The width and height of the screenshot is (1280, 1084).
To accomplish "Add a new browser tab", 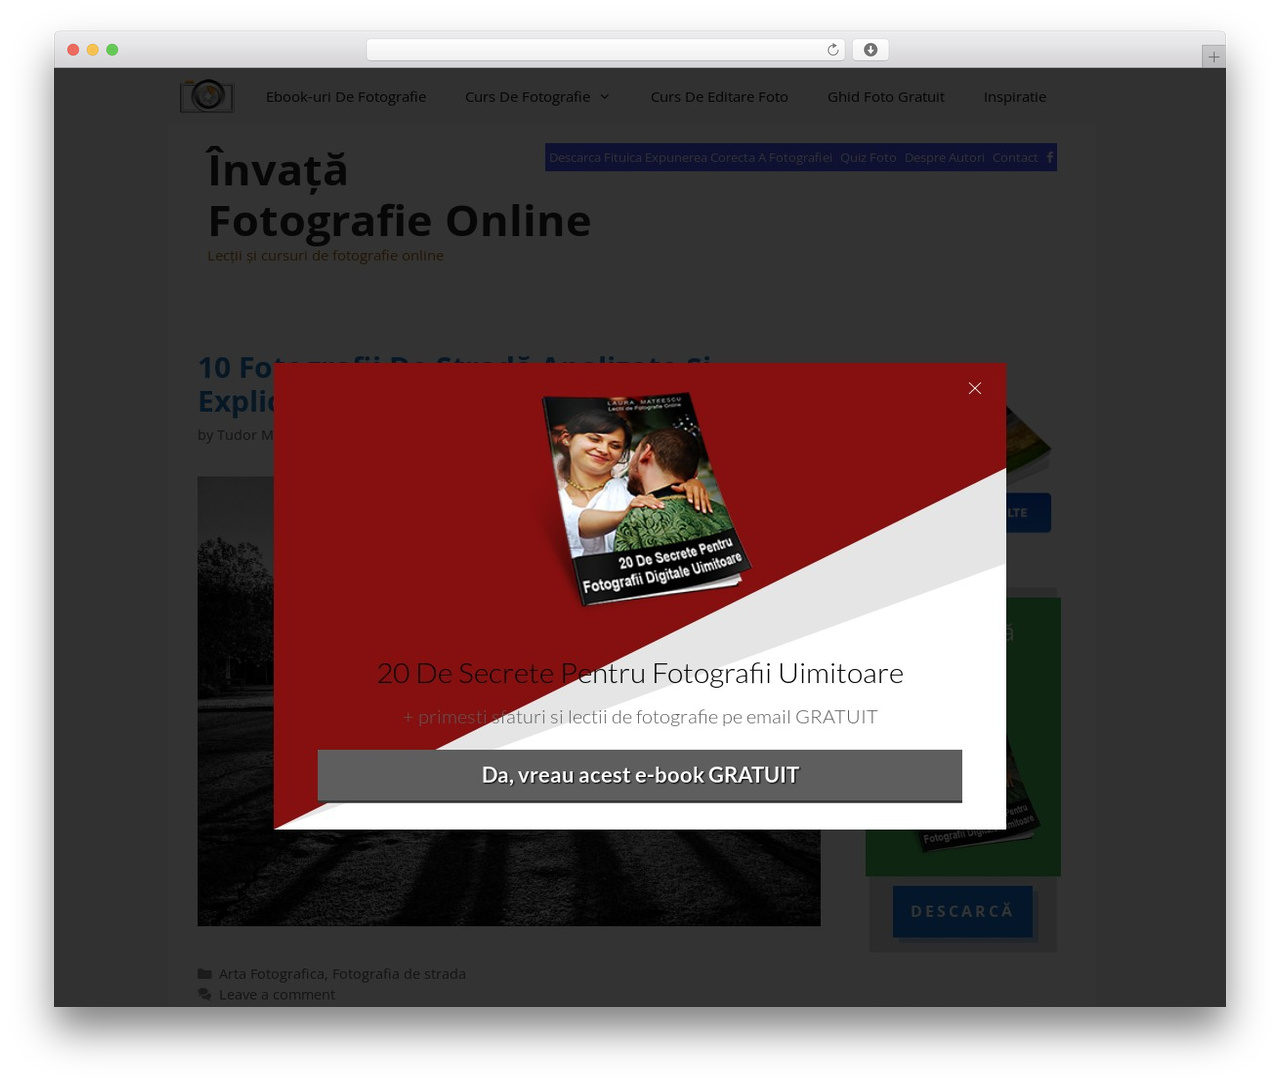I will point(1213,57).
